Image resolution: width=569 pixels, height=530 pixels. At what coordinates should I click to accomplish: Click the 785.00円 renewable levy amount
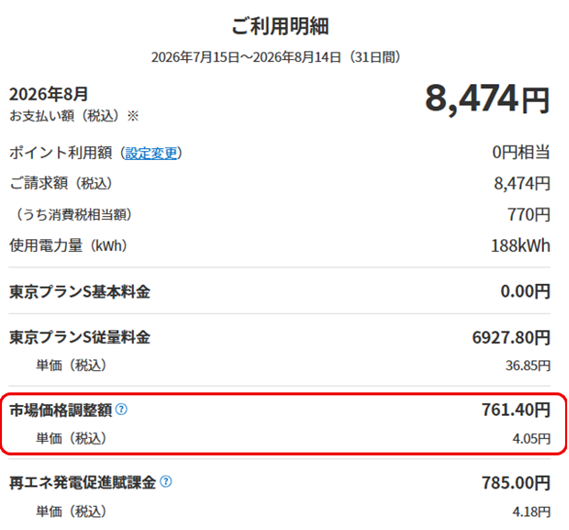click(516, 483)
